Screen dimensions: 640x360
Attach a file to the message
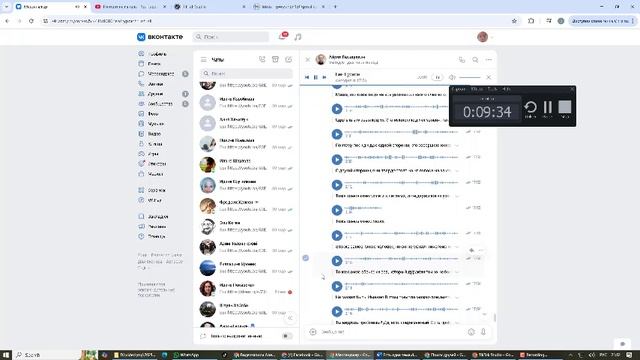[313, 332]
